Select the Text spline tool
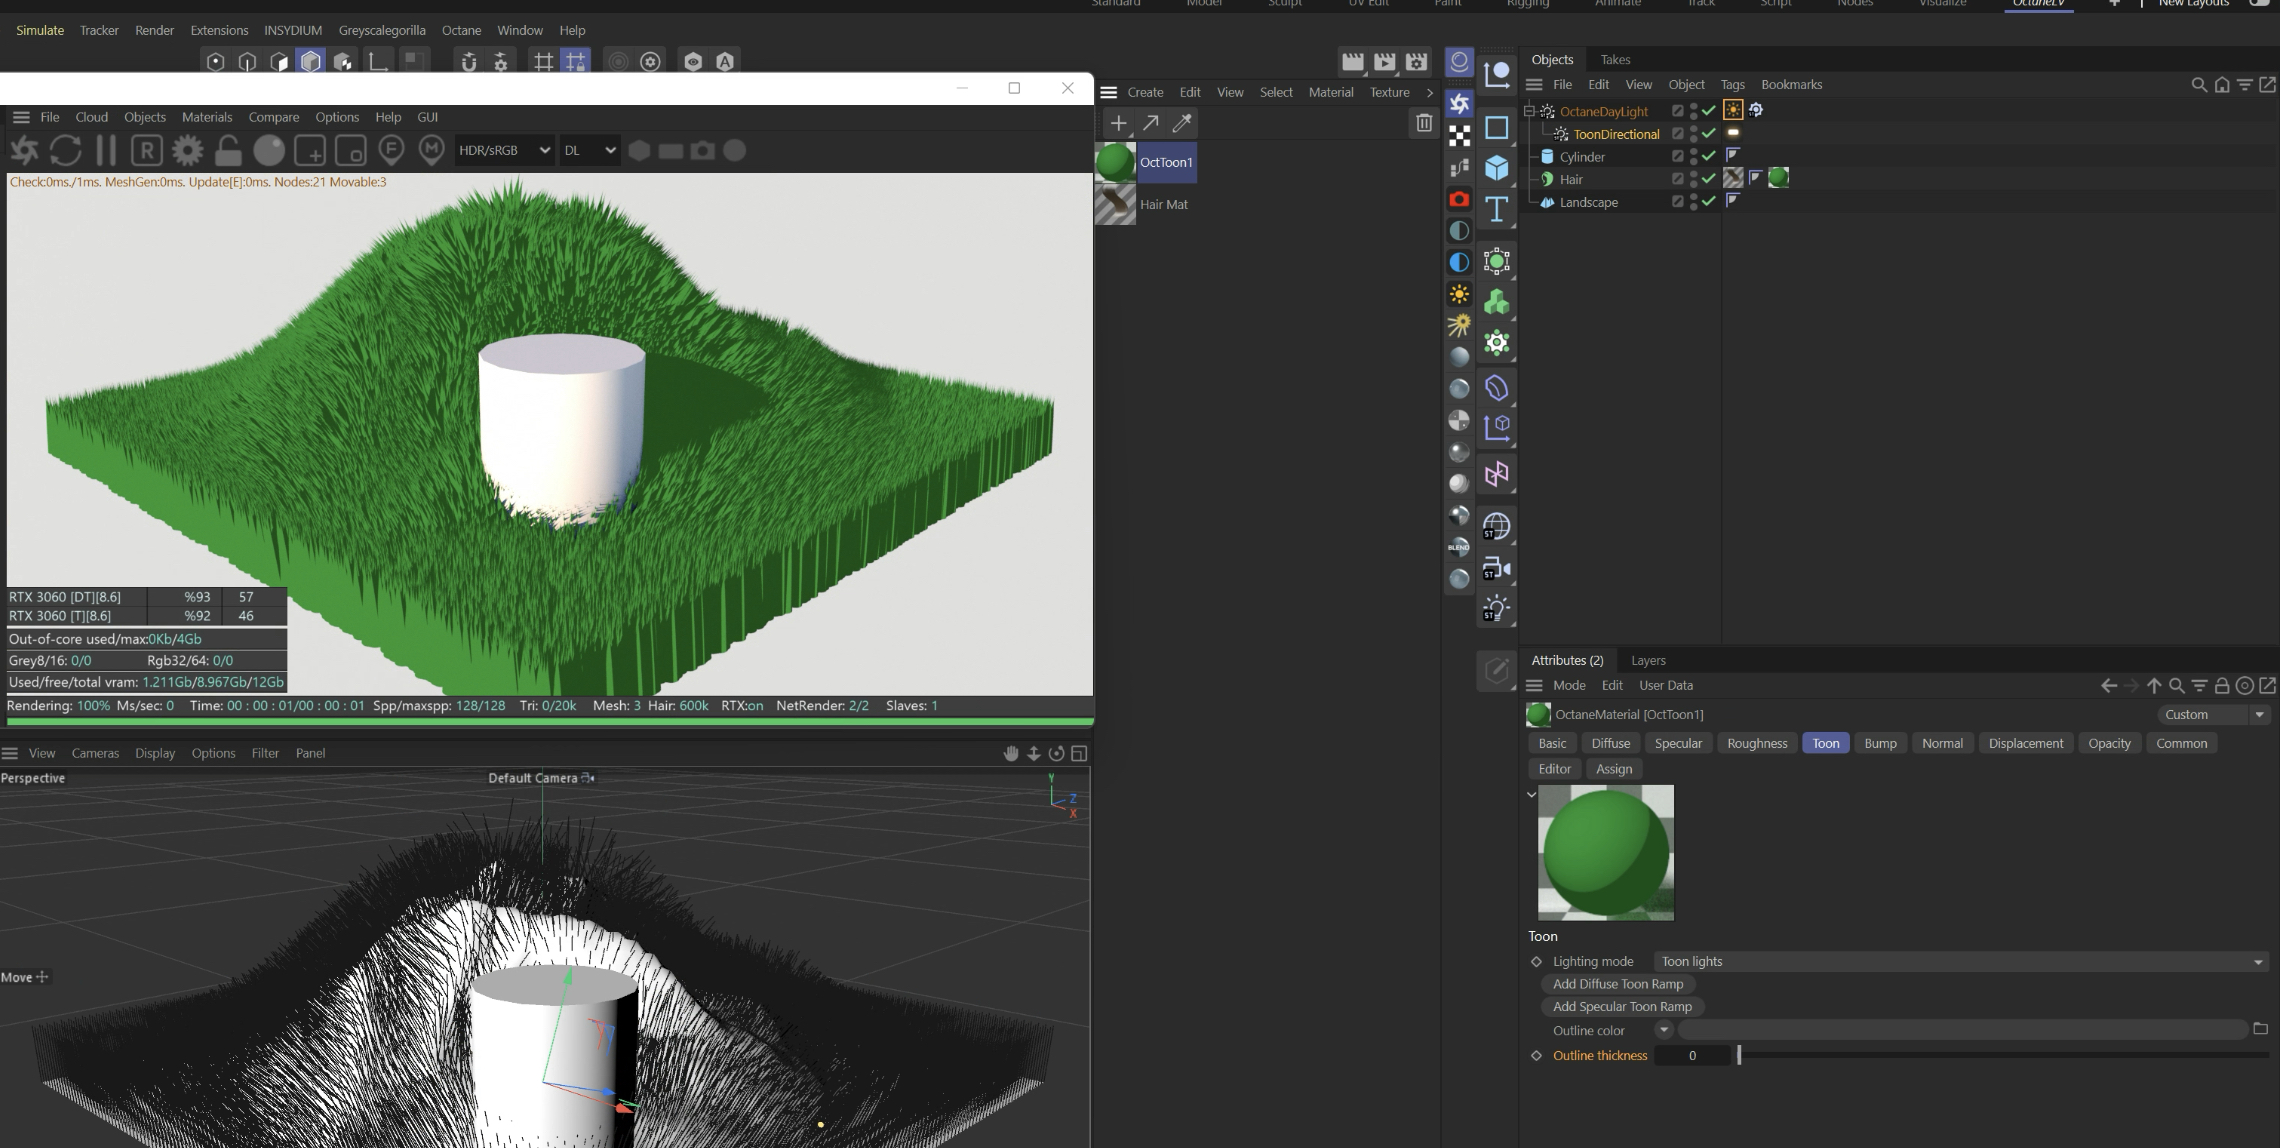 click(1496, 209)
